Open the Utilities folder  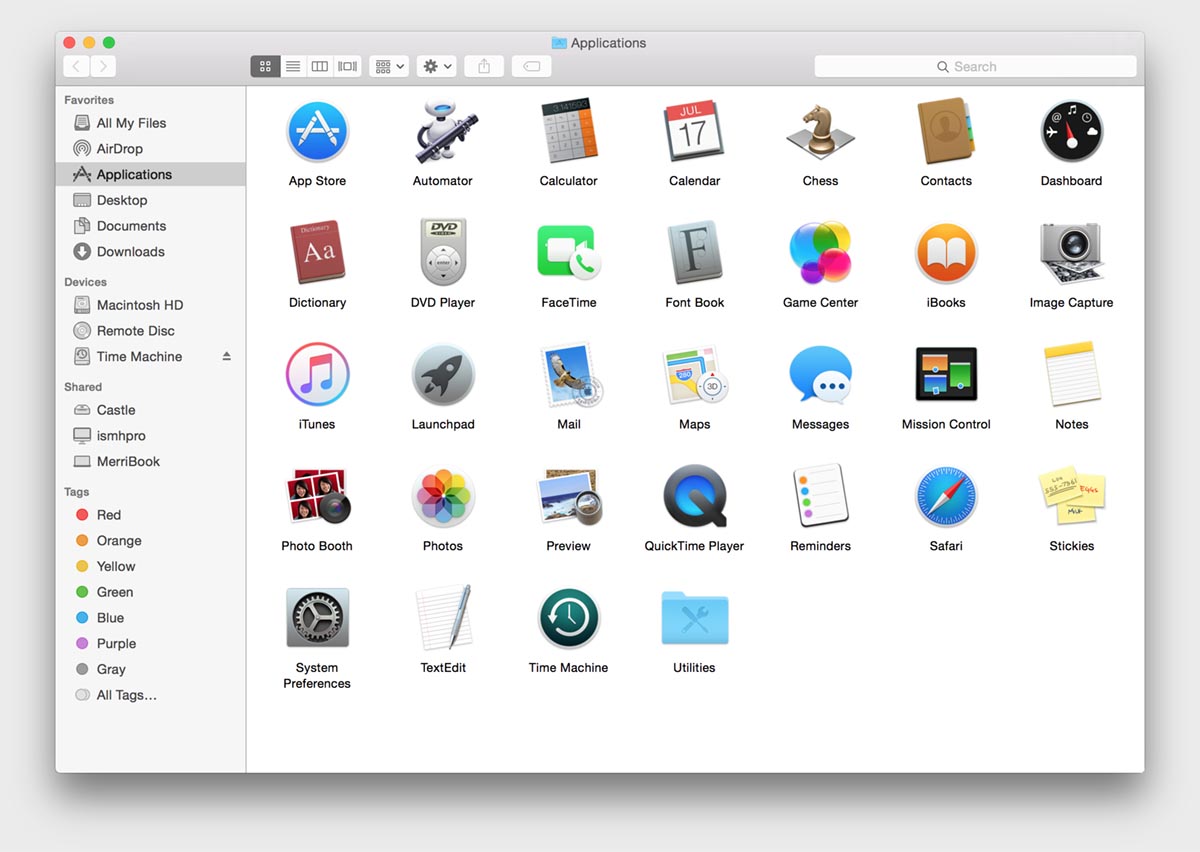pyautogui.click(x=694, y=618)
